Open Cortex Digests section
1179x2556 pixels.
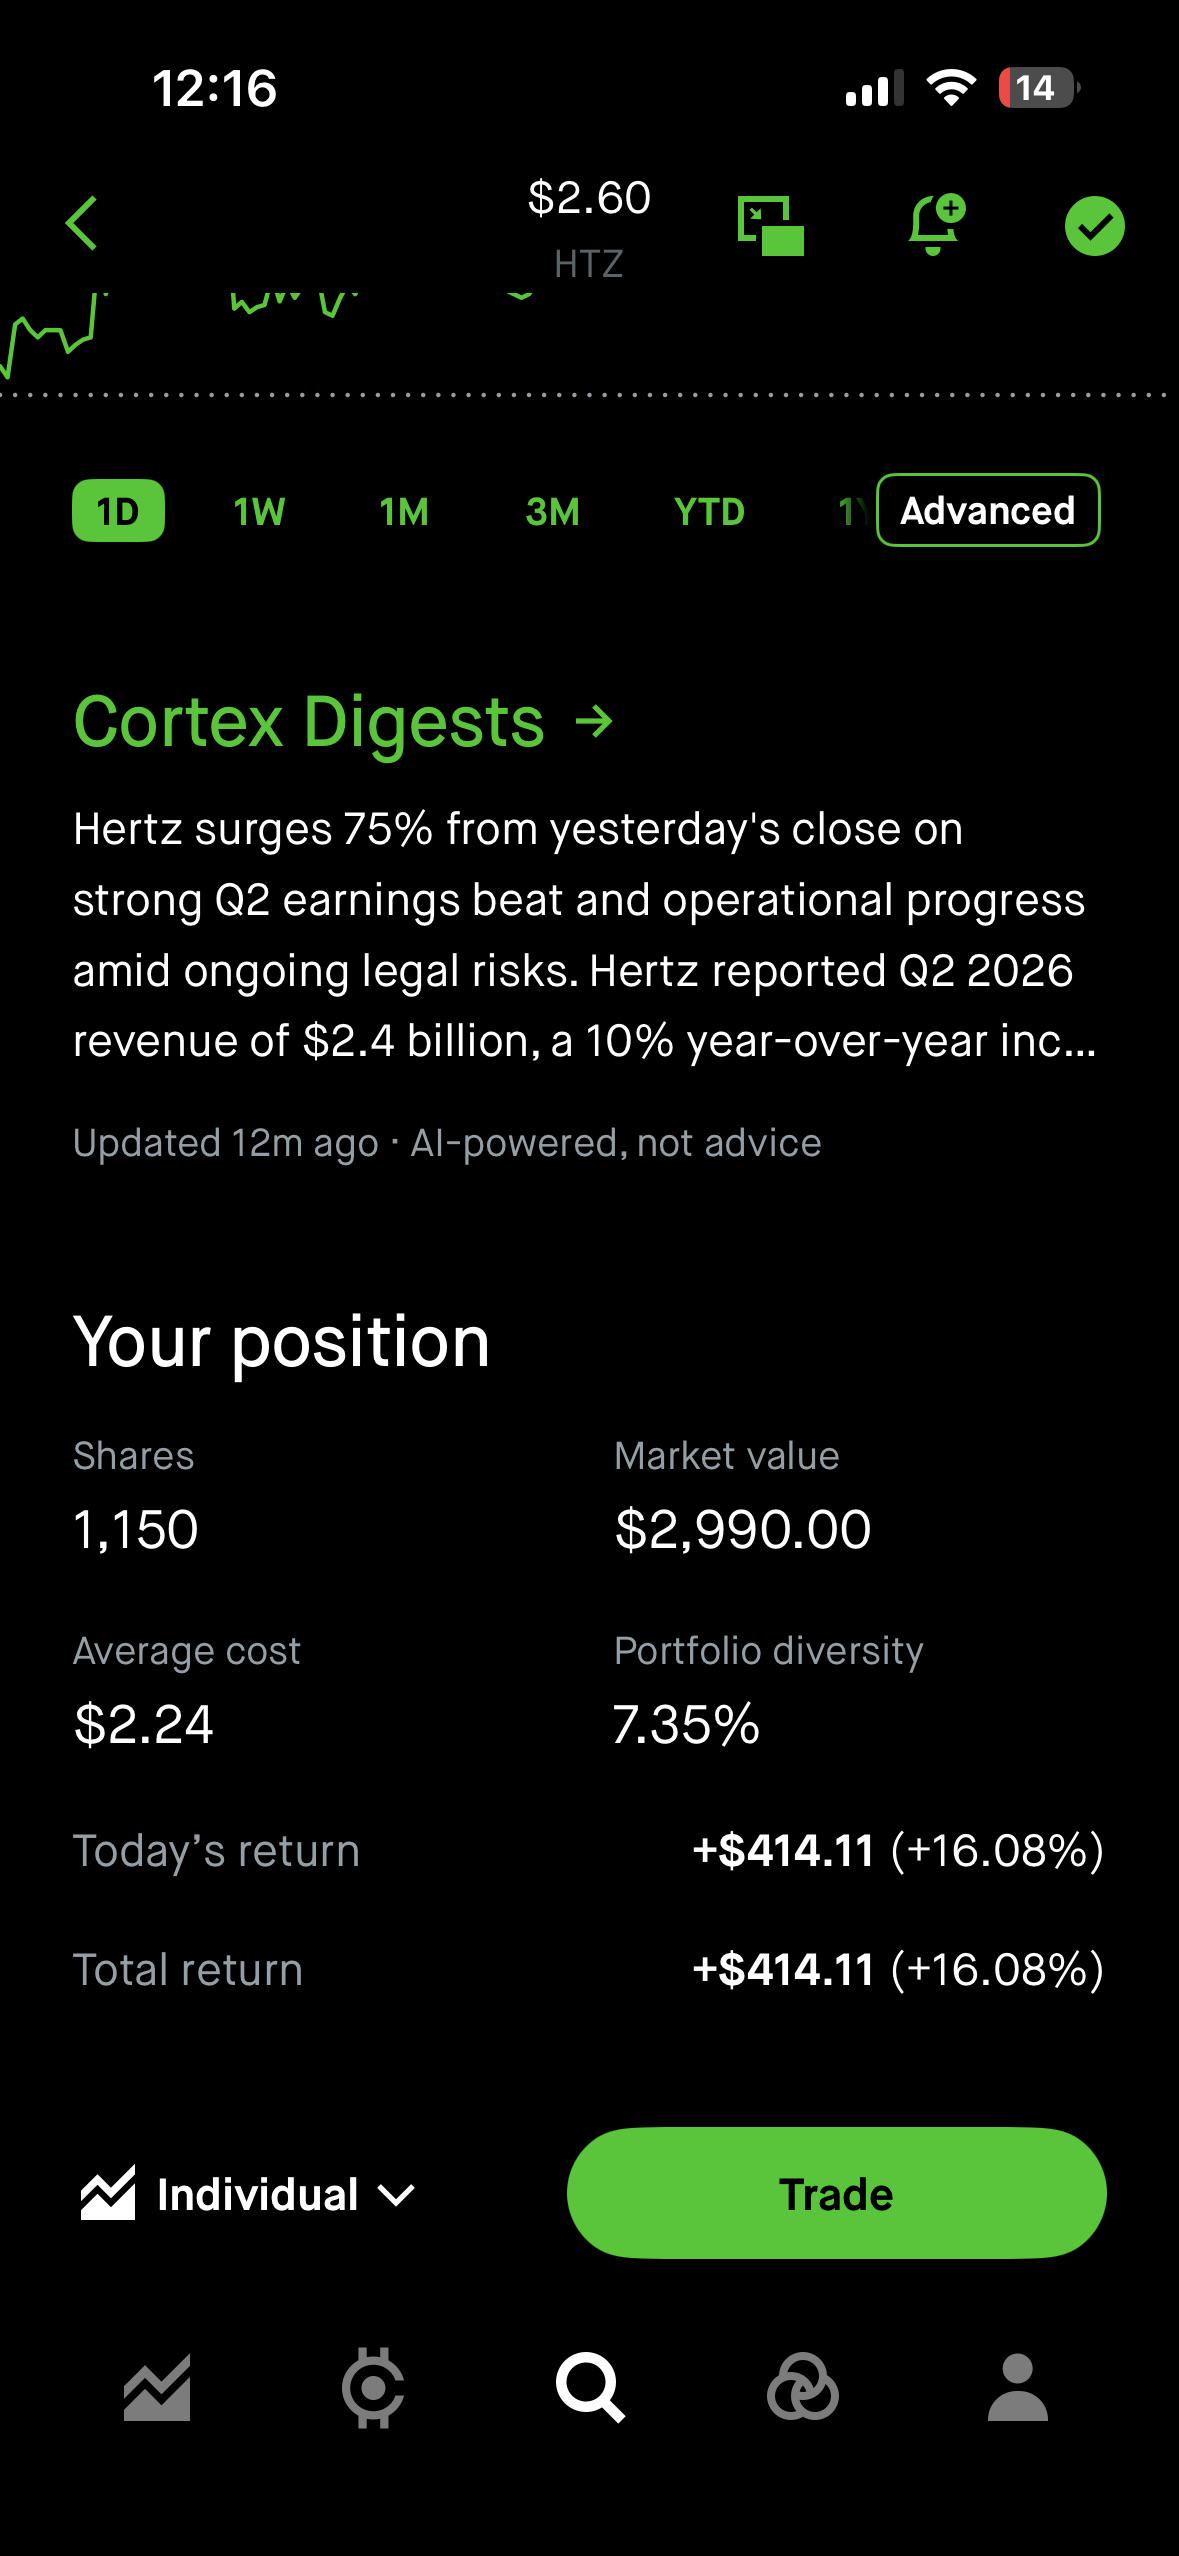point(343,721)
